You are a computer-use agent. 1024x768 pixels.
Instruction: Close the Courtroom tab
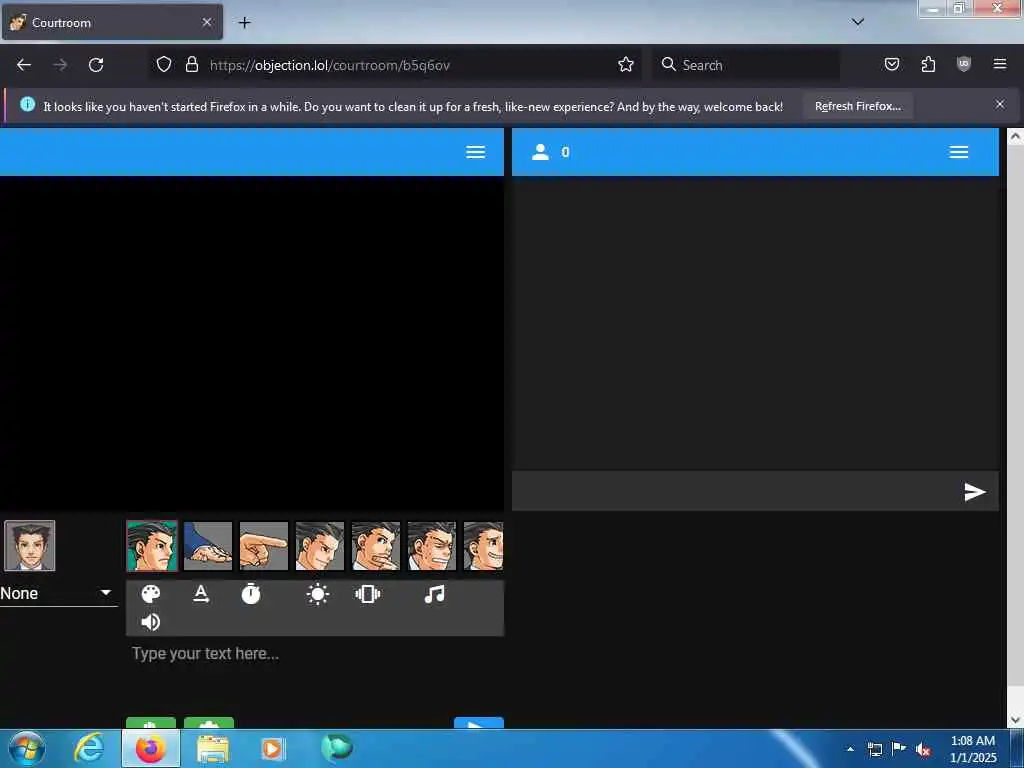tap(207, 22)
